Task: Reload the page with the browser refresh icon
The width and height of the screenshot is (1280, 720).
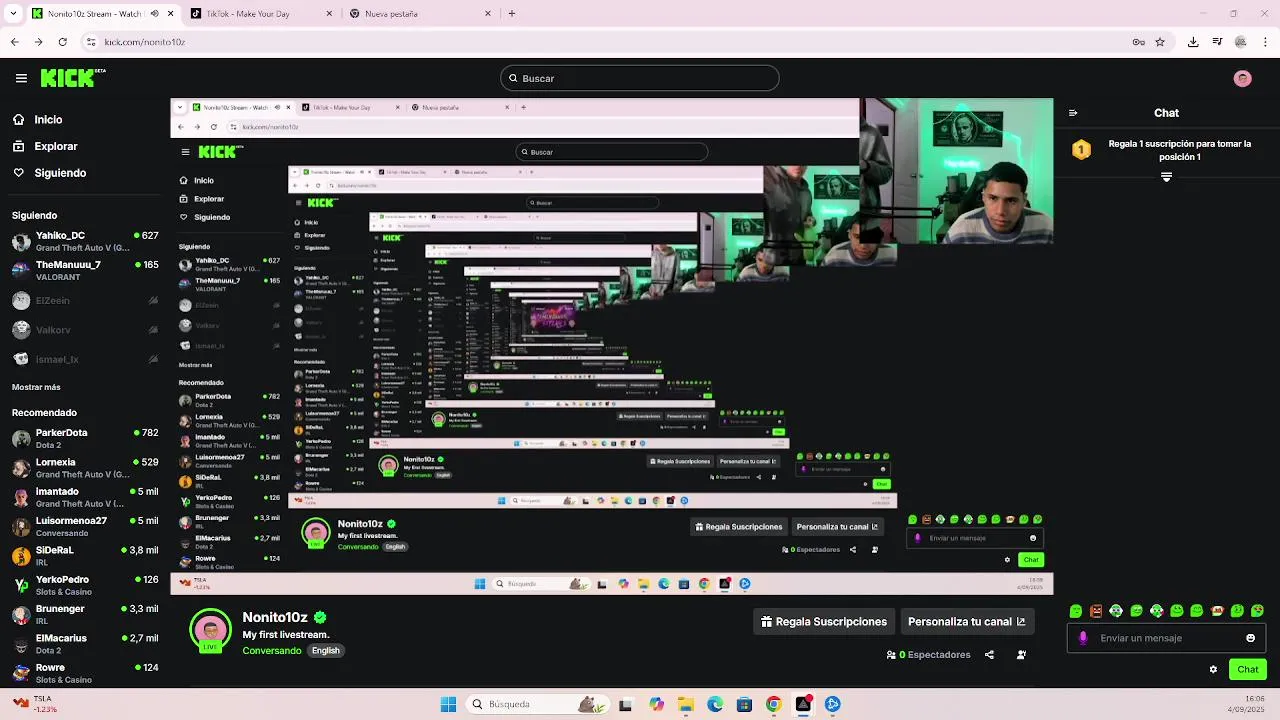Action: point(63,42)
